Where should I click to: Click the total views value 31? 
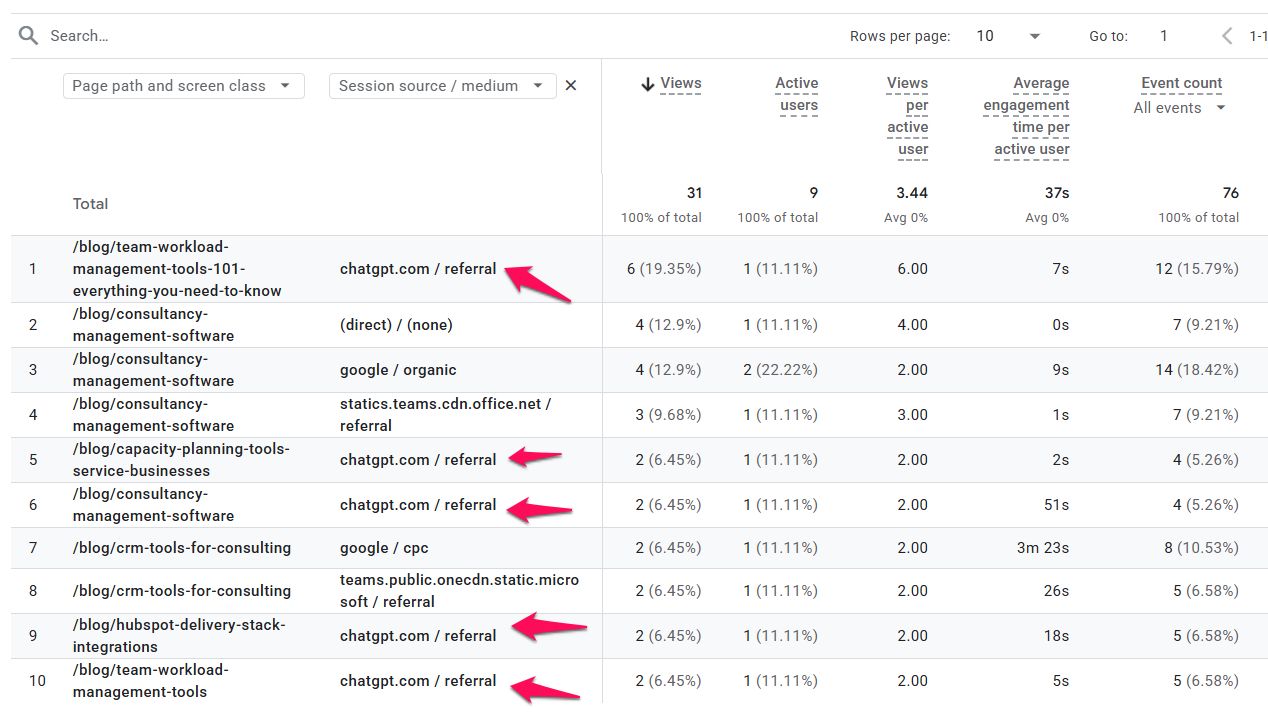(694, 193)
